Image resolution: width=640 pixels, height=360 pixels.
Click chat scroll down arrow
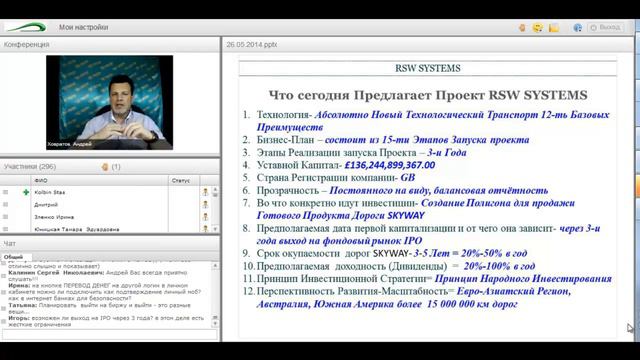(215, 324)
